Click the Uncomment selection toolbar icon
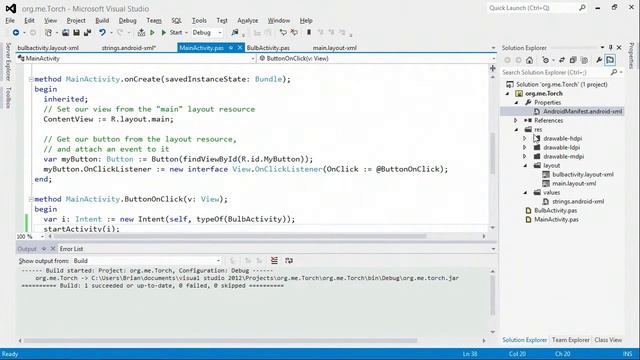The width and height of the screenshot is (640, 360). tap(293, 33)
